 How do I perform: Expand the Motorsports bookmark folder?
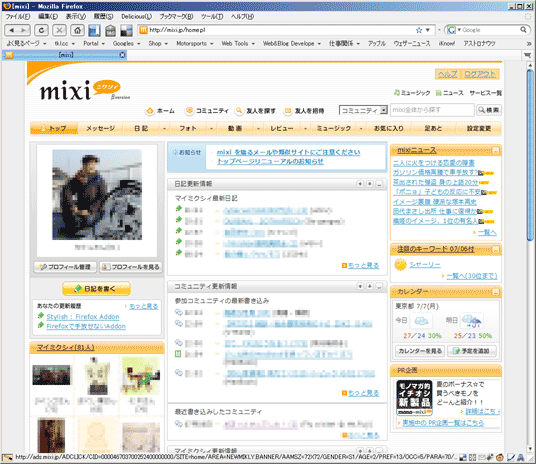(195, 44)
